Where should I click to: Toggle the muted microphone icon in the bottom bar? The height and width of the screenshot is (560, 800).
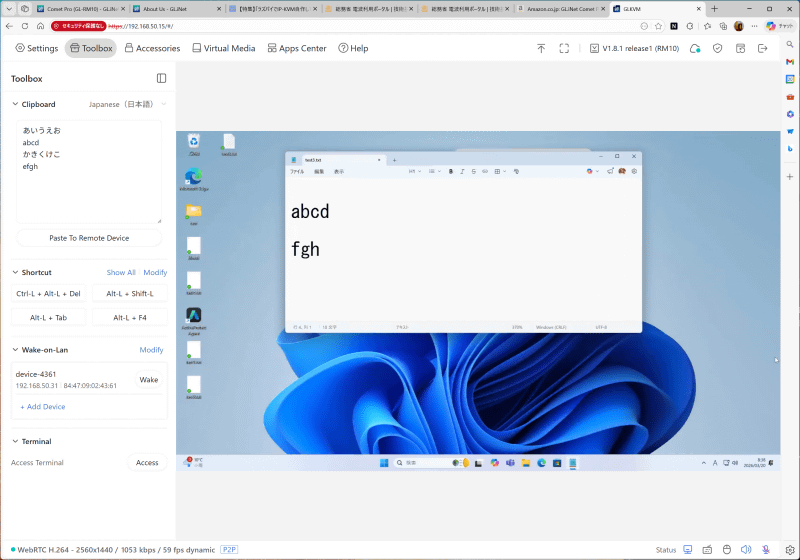(x=766, y=549)
